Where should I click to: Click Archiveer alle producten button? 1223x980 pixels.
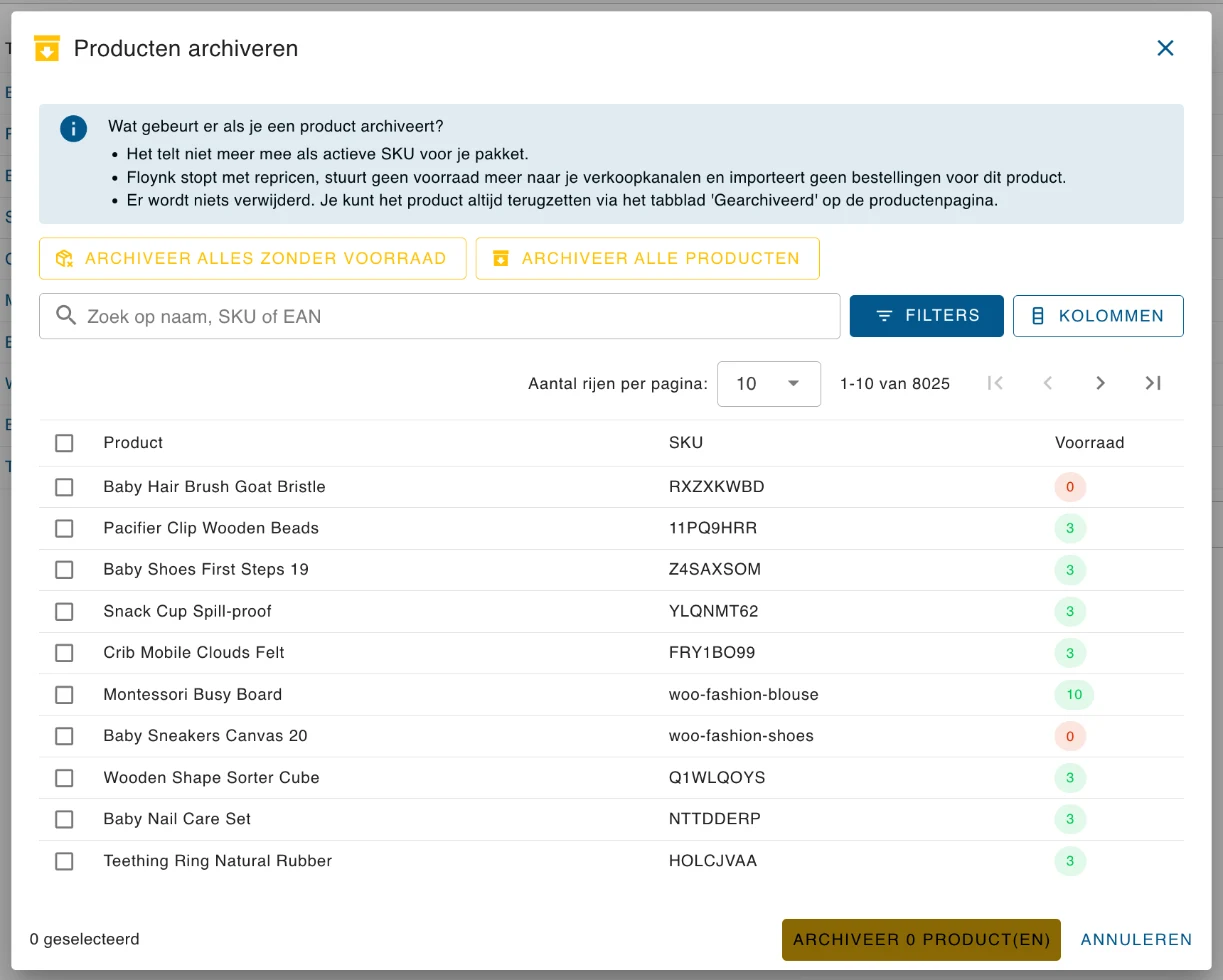[648, 258]
